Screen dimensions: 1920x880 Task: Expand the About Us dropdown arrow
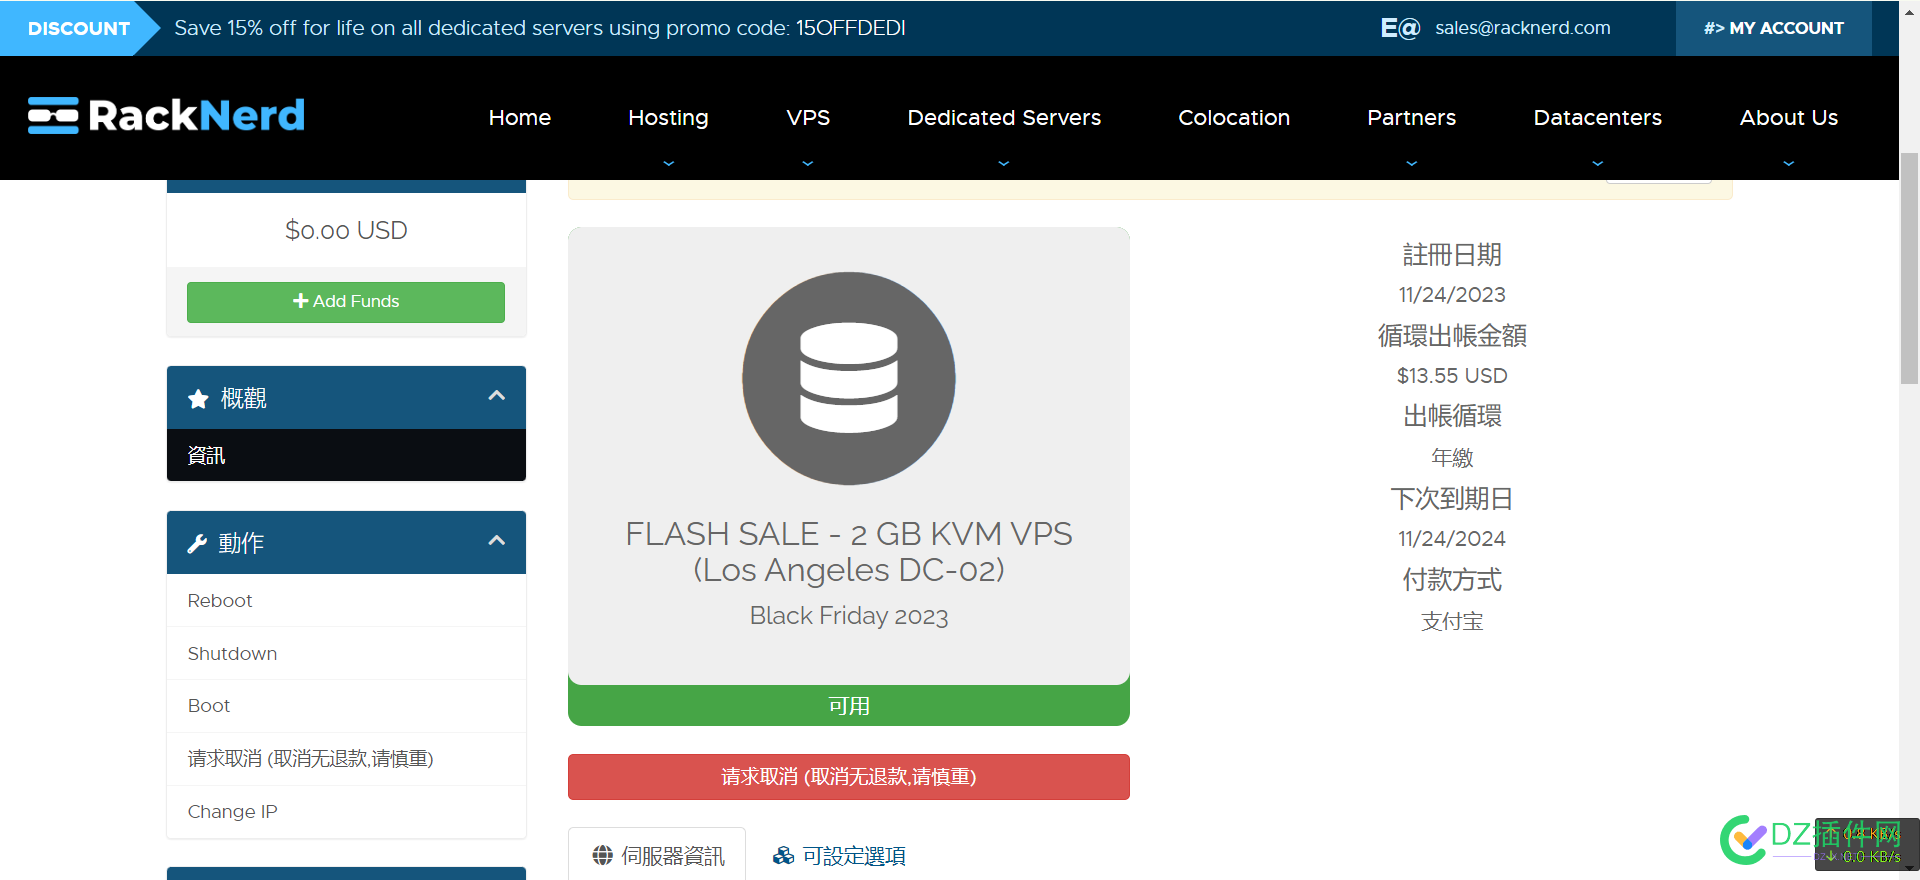tap(1789, 163)
